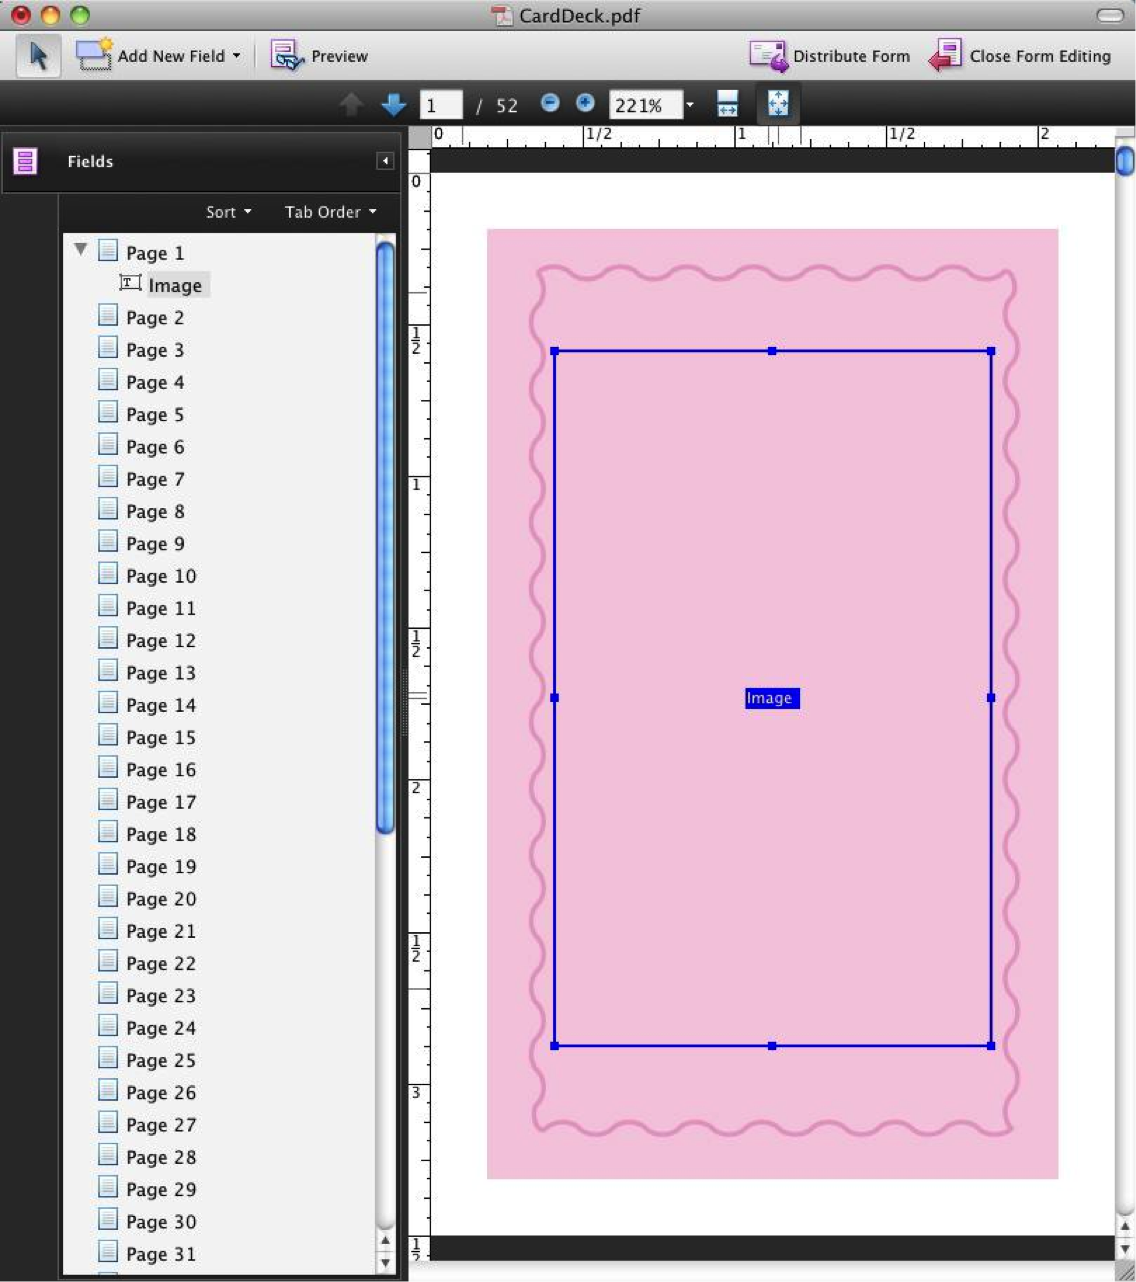Click Distribute Form

click(x=830, y=56)
